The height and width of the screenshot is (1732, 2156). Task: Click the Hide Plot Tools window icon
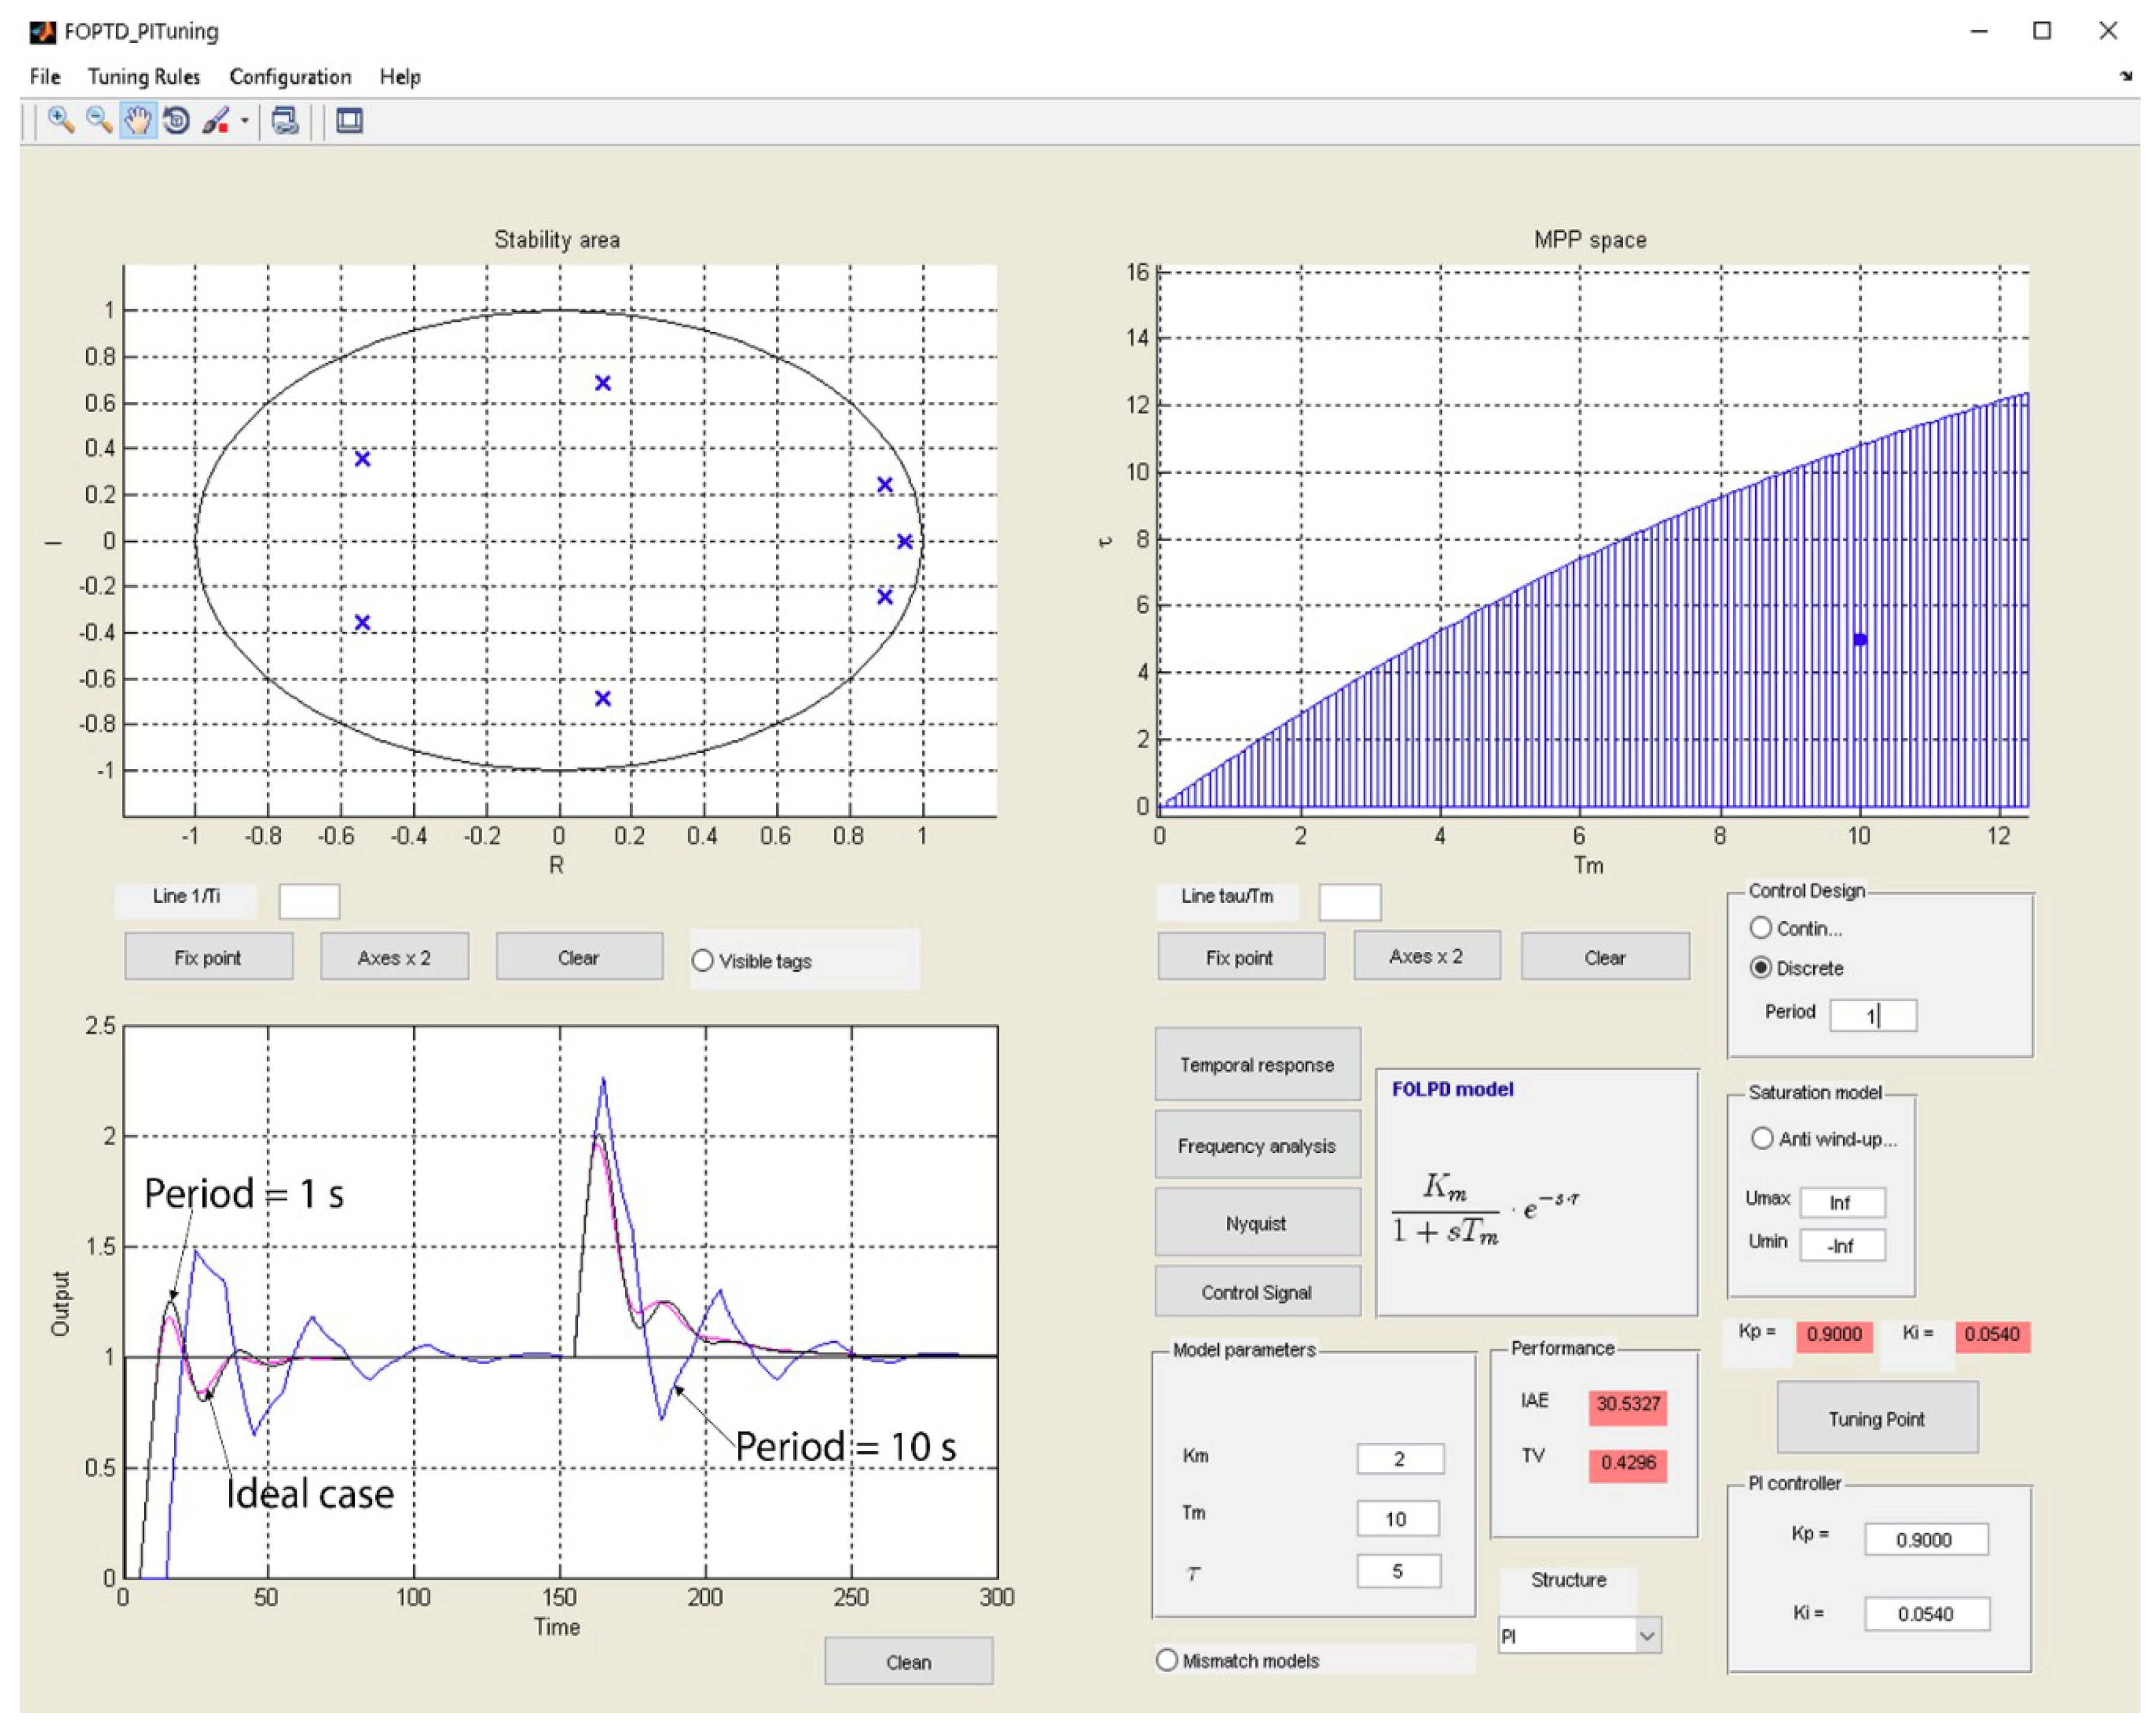coord(349,121)
